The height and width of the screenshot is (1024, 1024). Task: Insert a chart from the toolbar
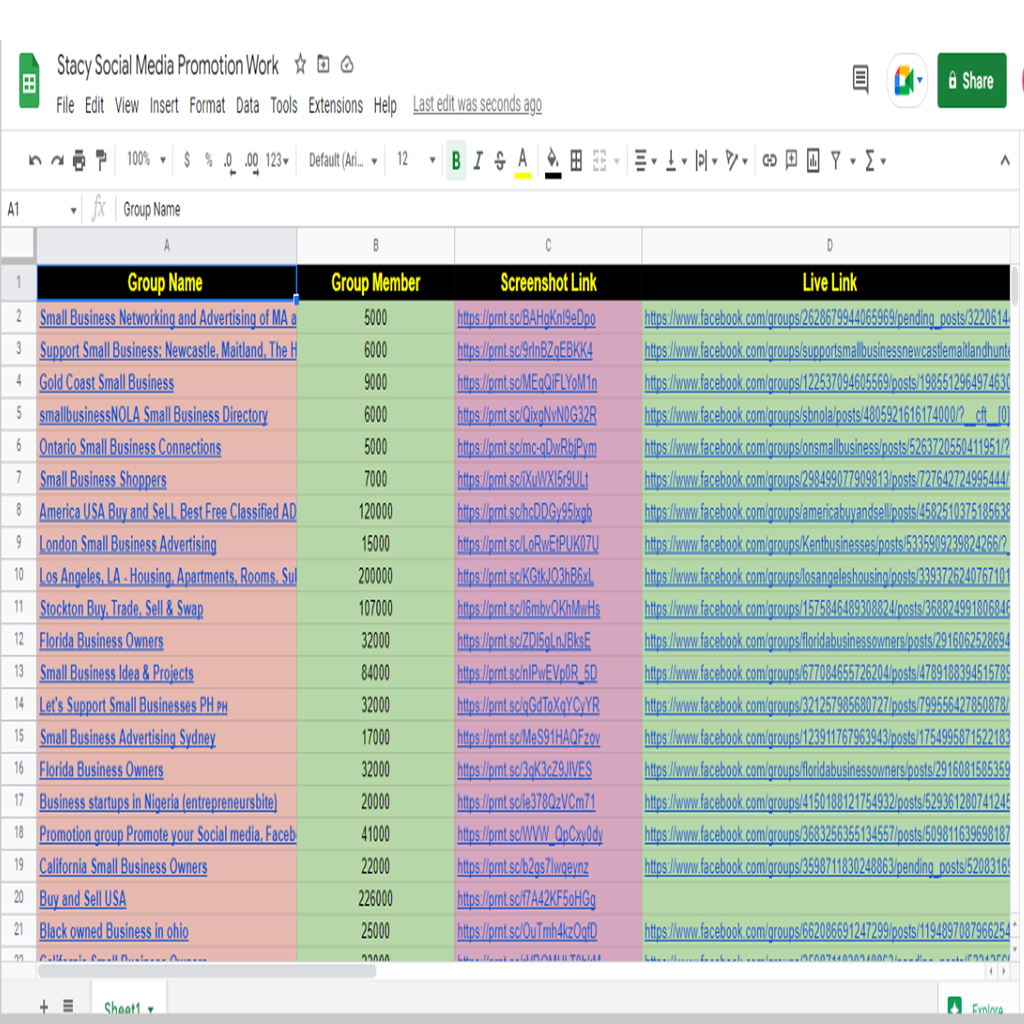[813, 160]
